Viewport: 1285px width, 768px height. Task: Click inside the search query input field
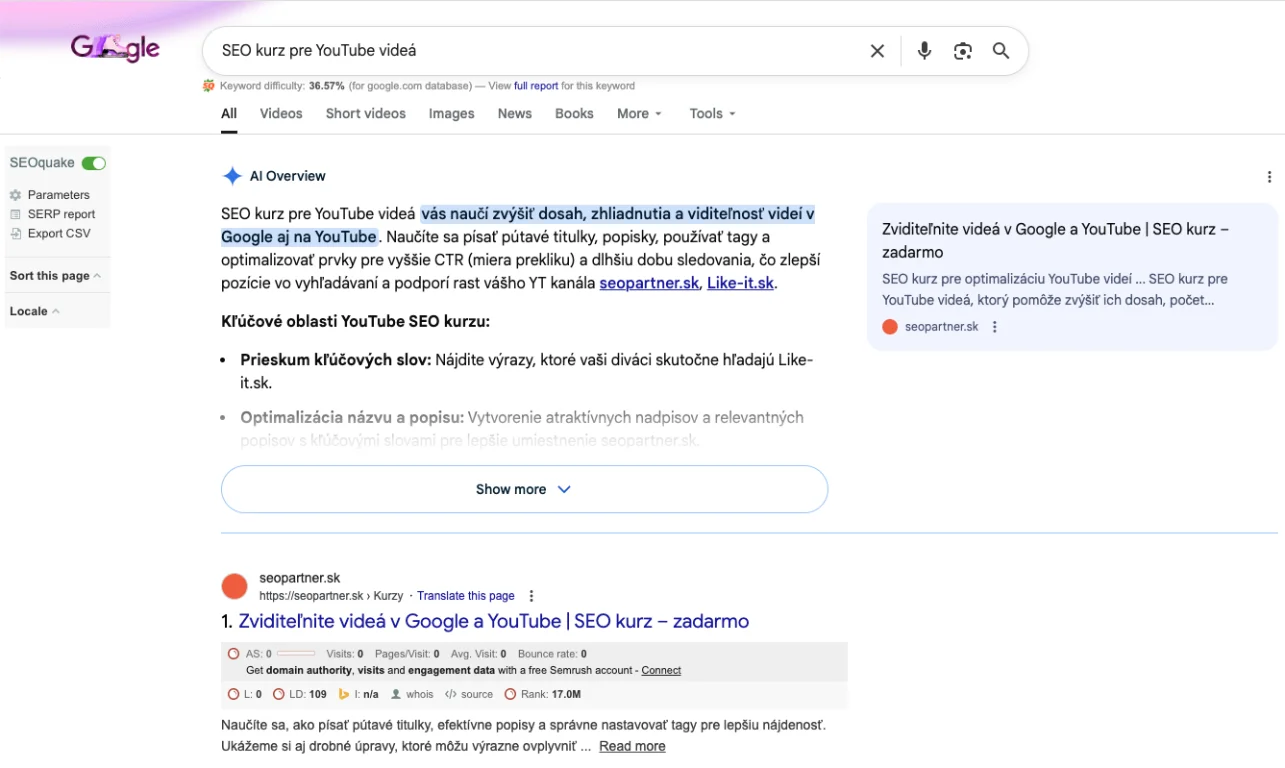(x=530, y=51)
